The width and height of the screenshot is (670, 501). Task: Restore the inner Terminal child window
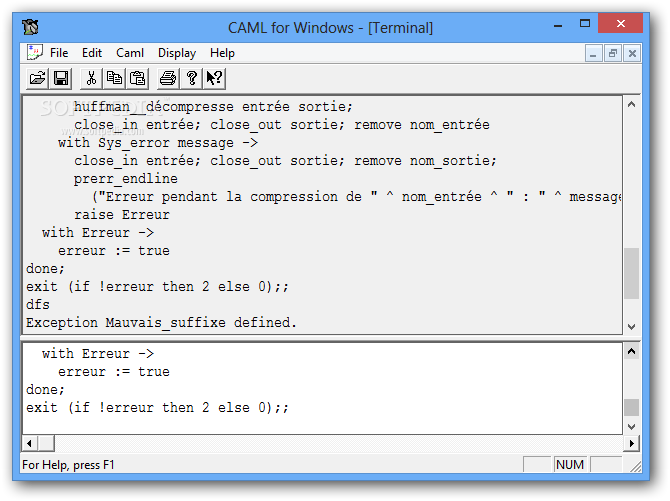click(613, 53)
